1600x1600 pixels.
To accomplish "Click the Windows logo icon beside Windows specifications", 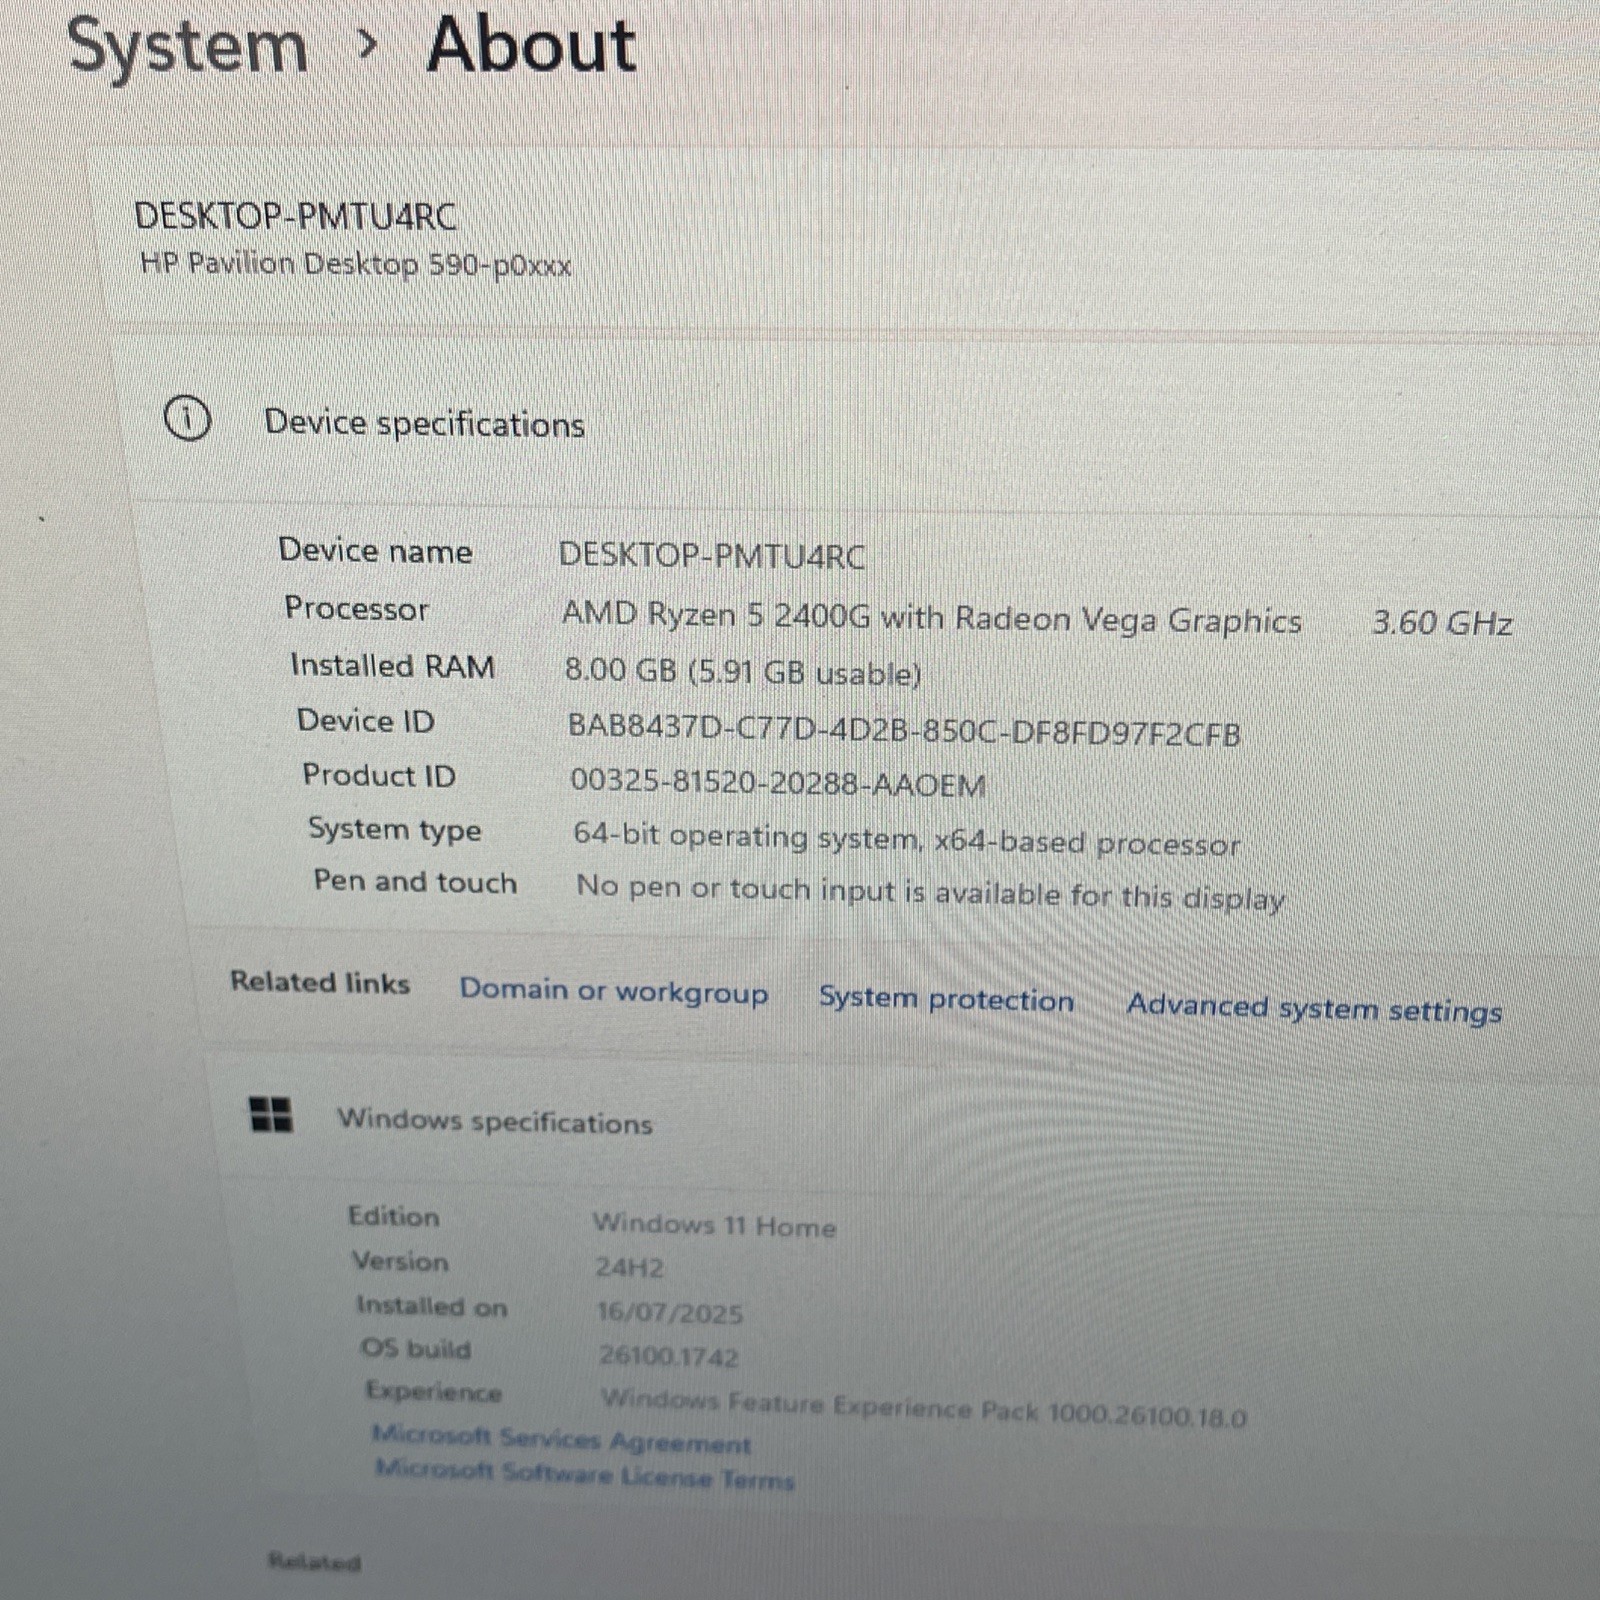I will click(271, 1114).
